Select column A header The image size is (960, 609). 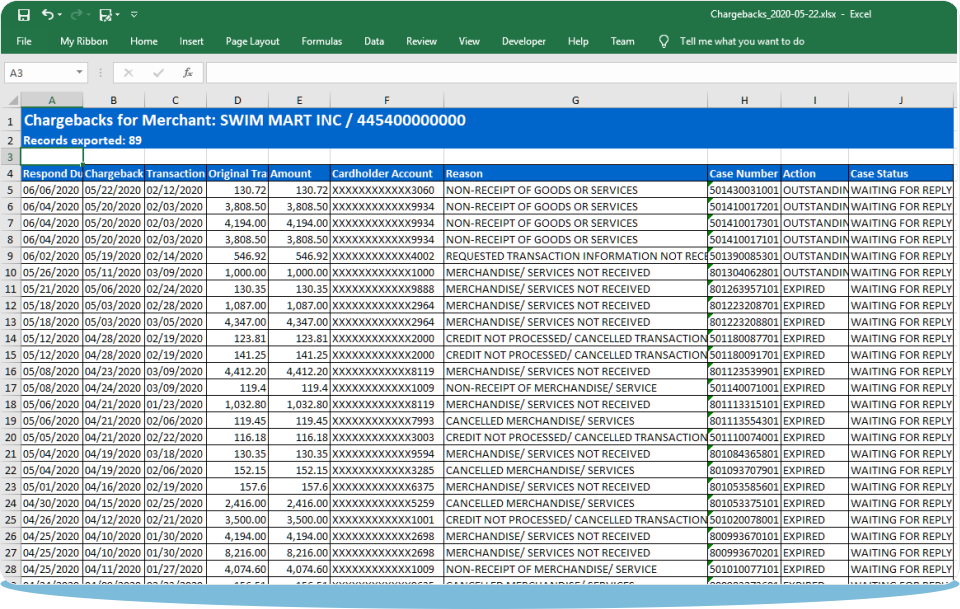(x=52, y=100)
